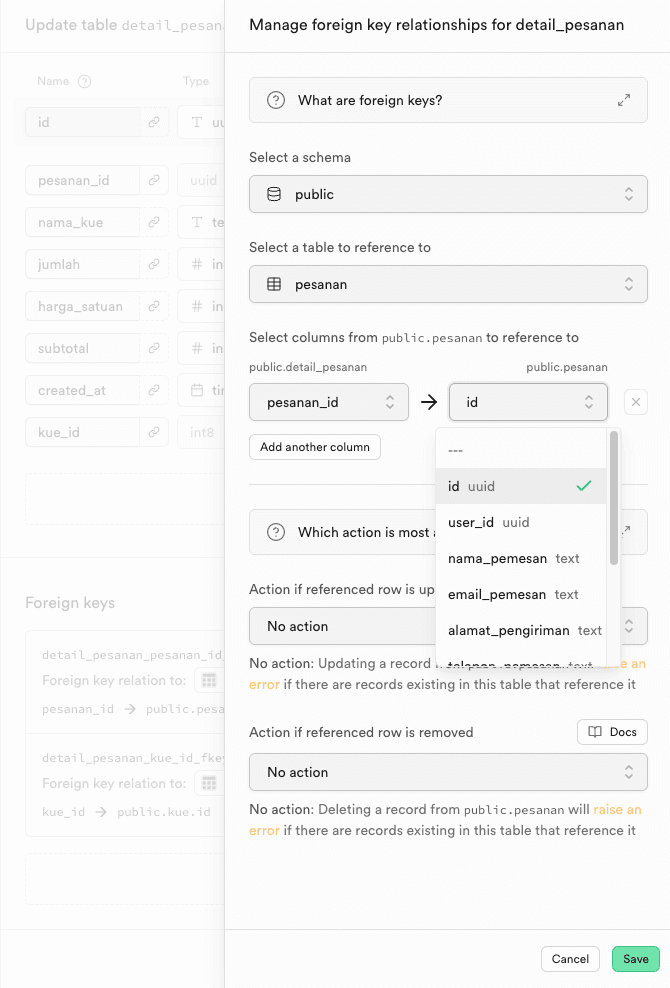Click the table icon in detail_pesanan_kue_id_fkey foreign key
The width and height of the screenshot is (670, 988).
pos(209,783)
